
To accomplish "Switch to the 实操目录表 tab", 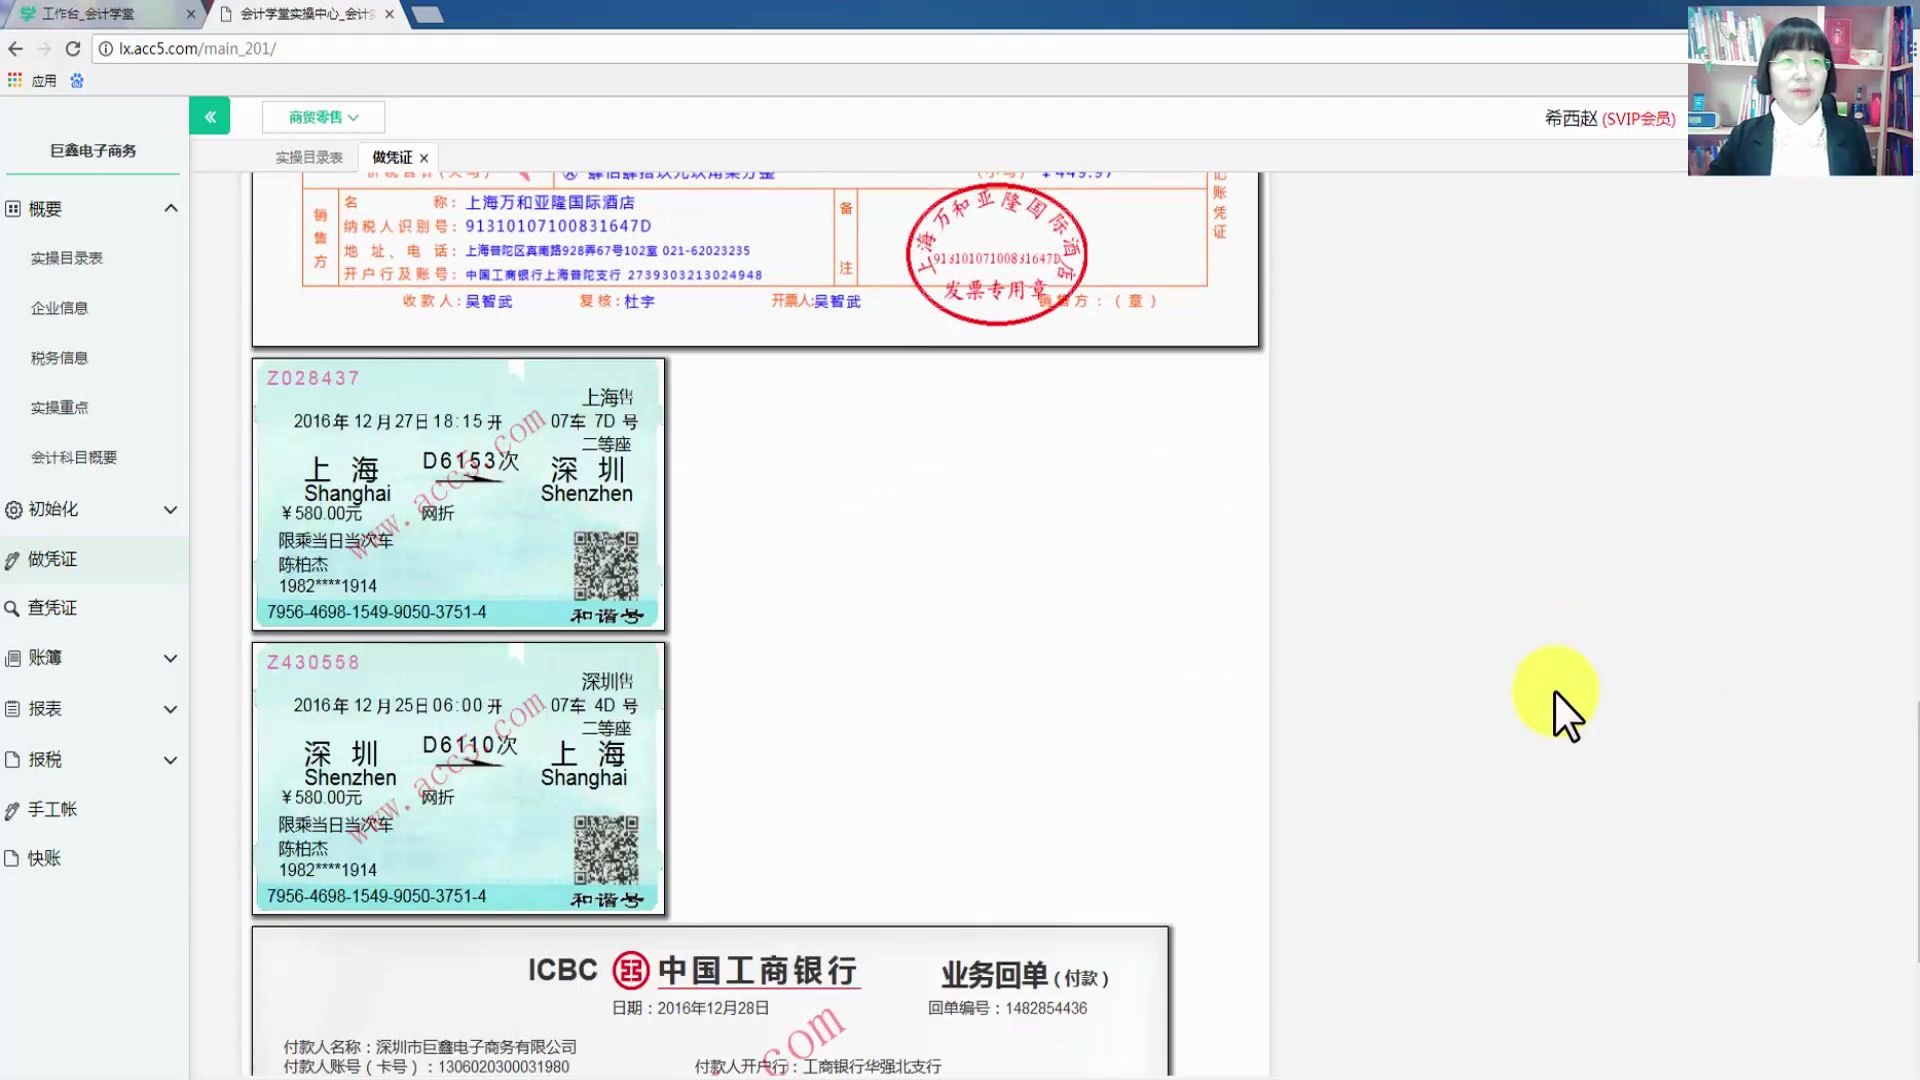I will pos(308,157).
